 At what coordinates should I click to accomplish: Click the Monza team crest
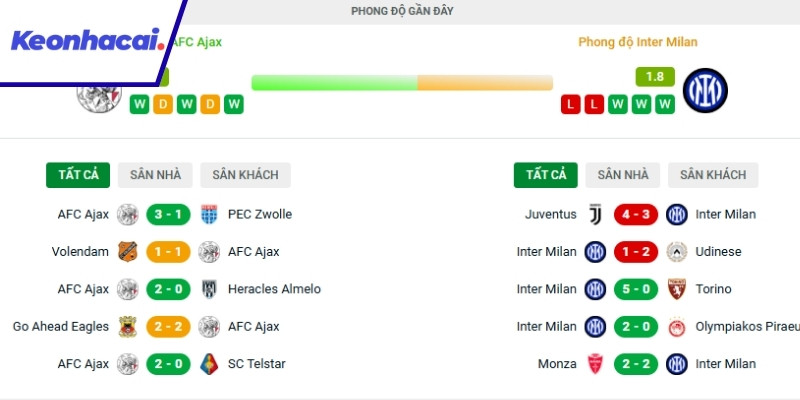click(x=595, y=364)
